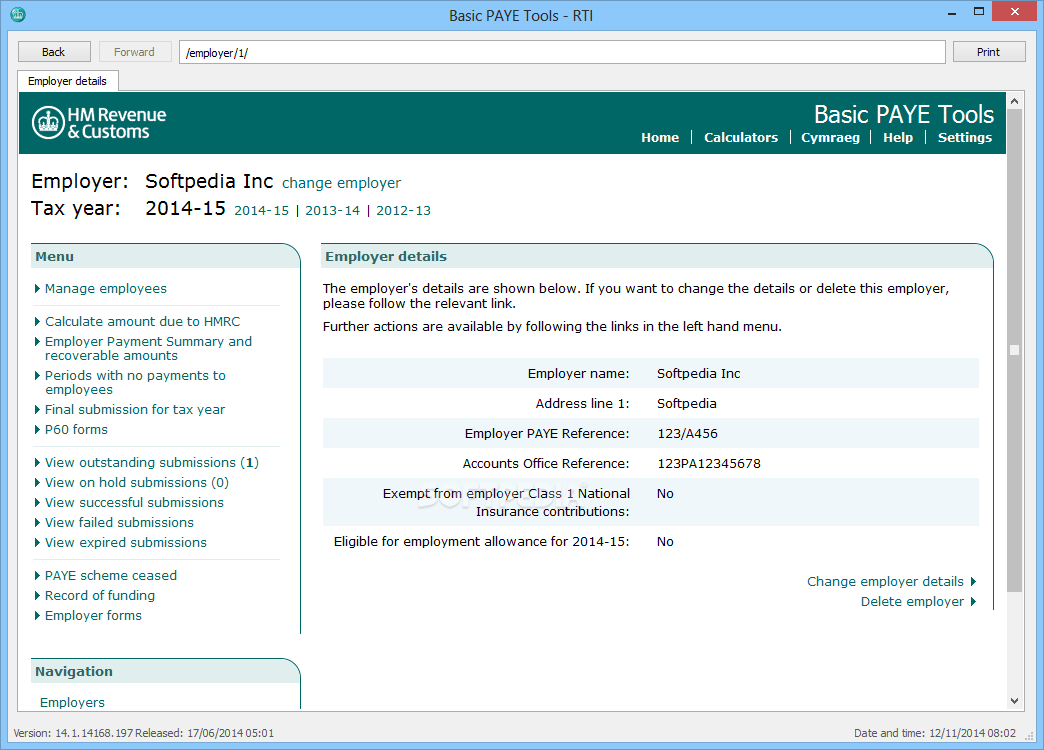Click the arrow beside Record of funding

37,595
